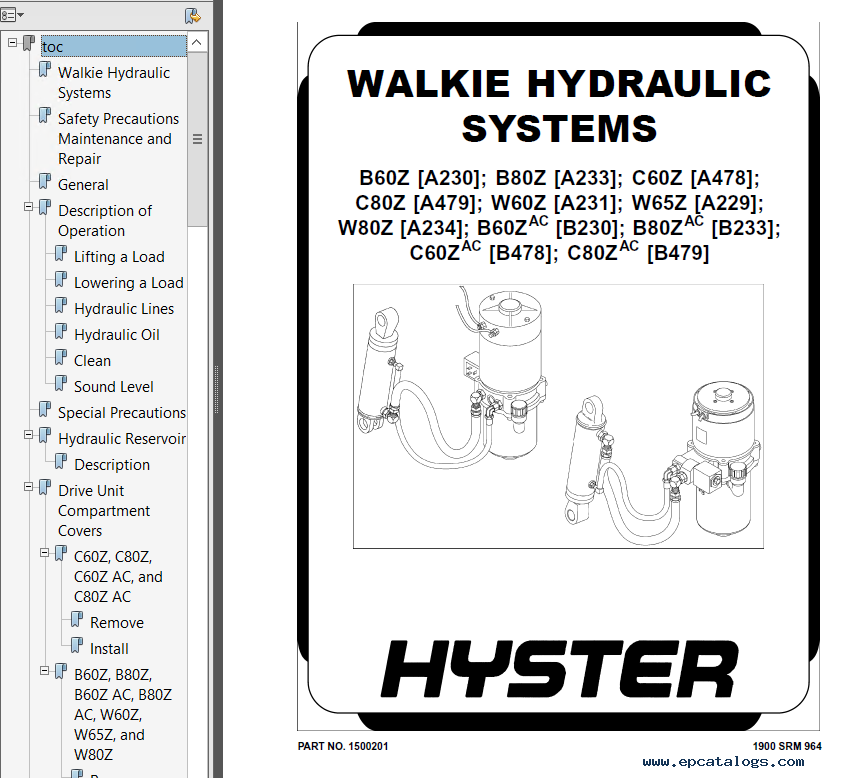Go to the Install bookmark

point(109,649)
